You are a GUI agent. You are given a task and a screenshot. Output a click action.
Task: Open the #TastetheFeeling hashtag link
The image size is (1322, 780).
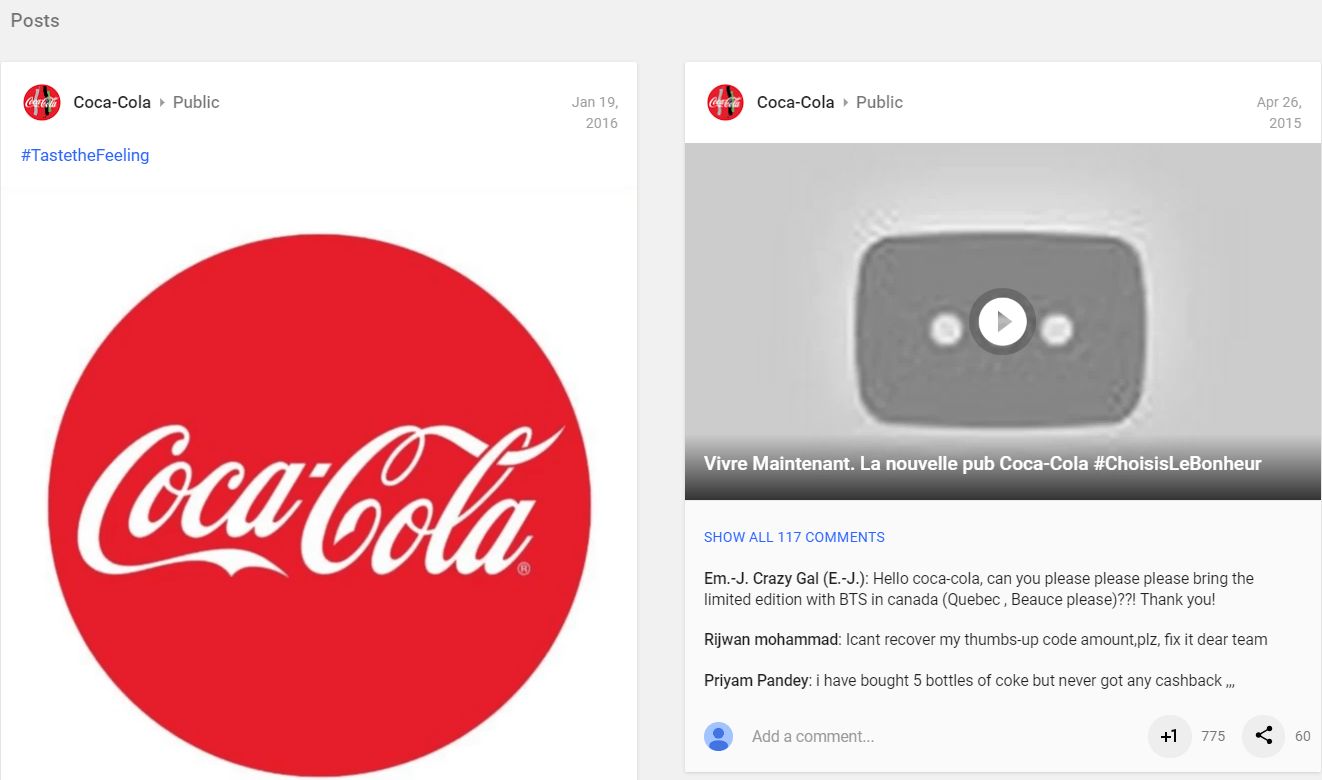[x=85, y=155]
